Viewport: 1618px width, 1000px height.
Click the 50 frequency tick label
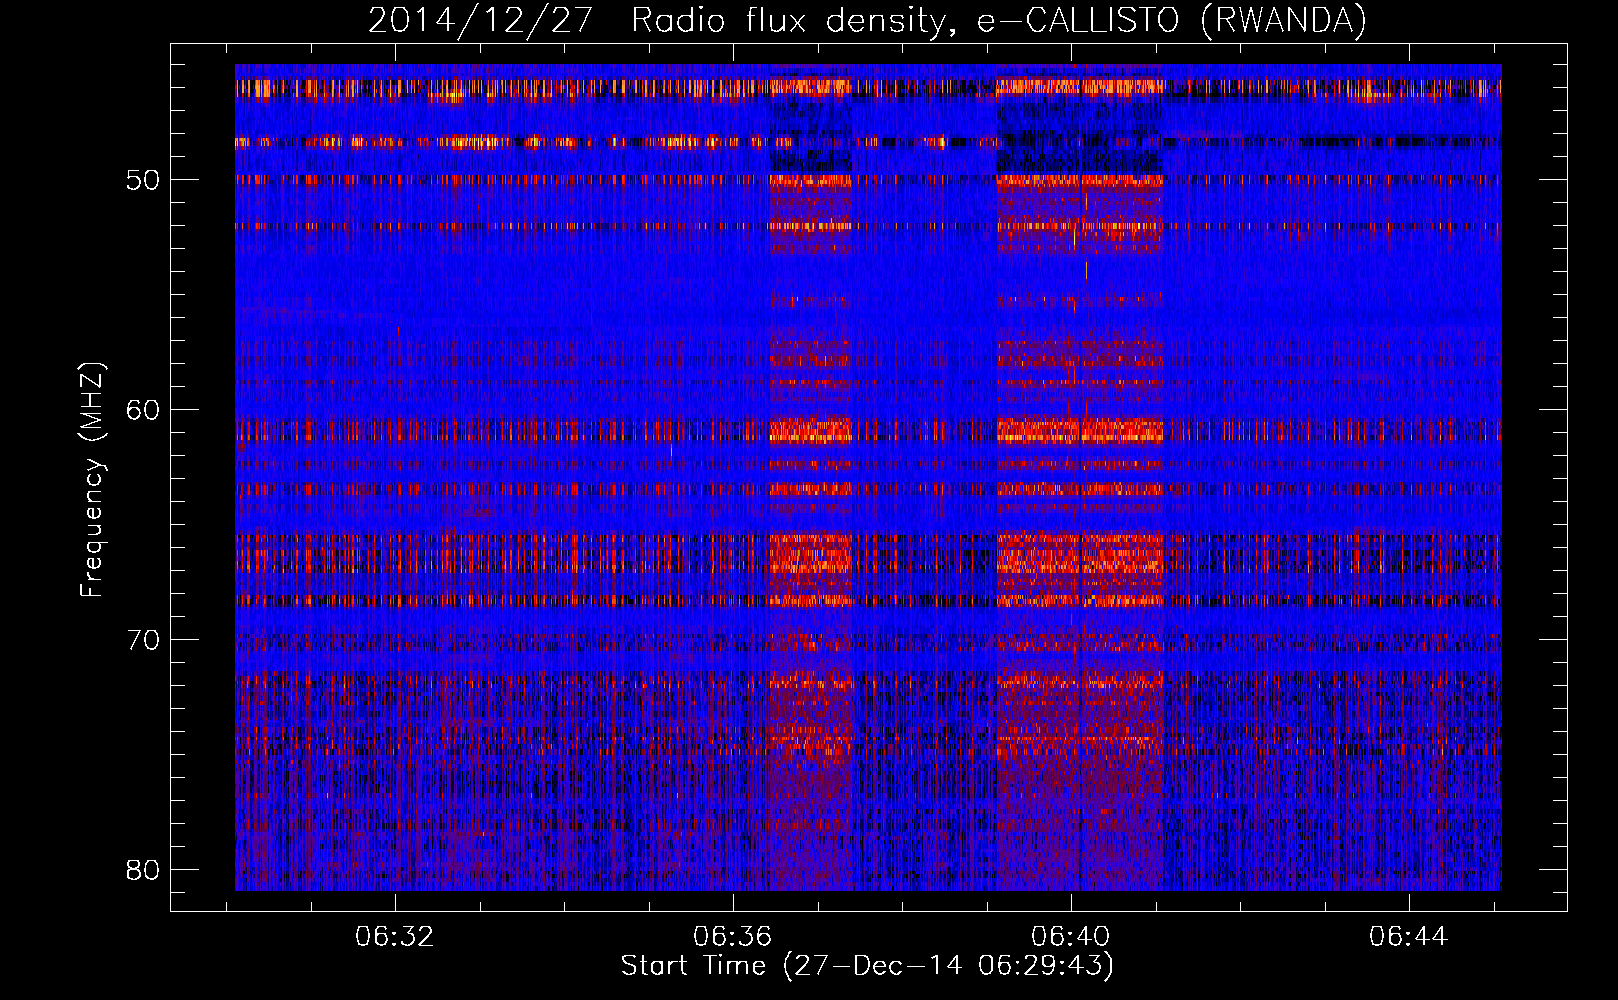pyautogui.click(x=143, y=181)
